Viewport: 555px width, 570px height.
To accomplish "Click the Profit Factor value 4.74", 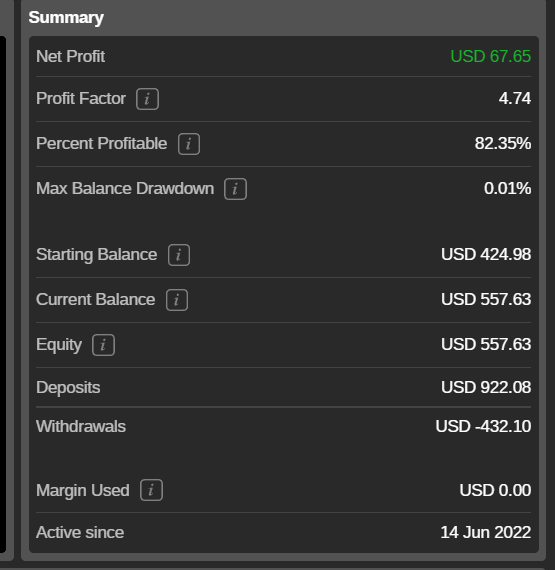I will 515,99.
